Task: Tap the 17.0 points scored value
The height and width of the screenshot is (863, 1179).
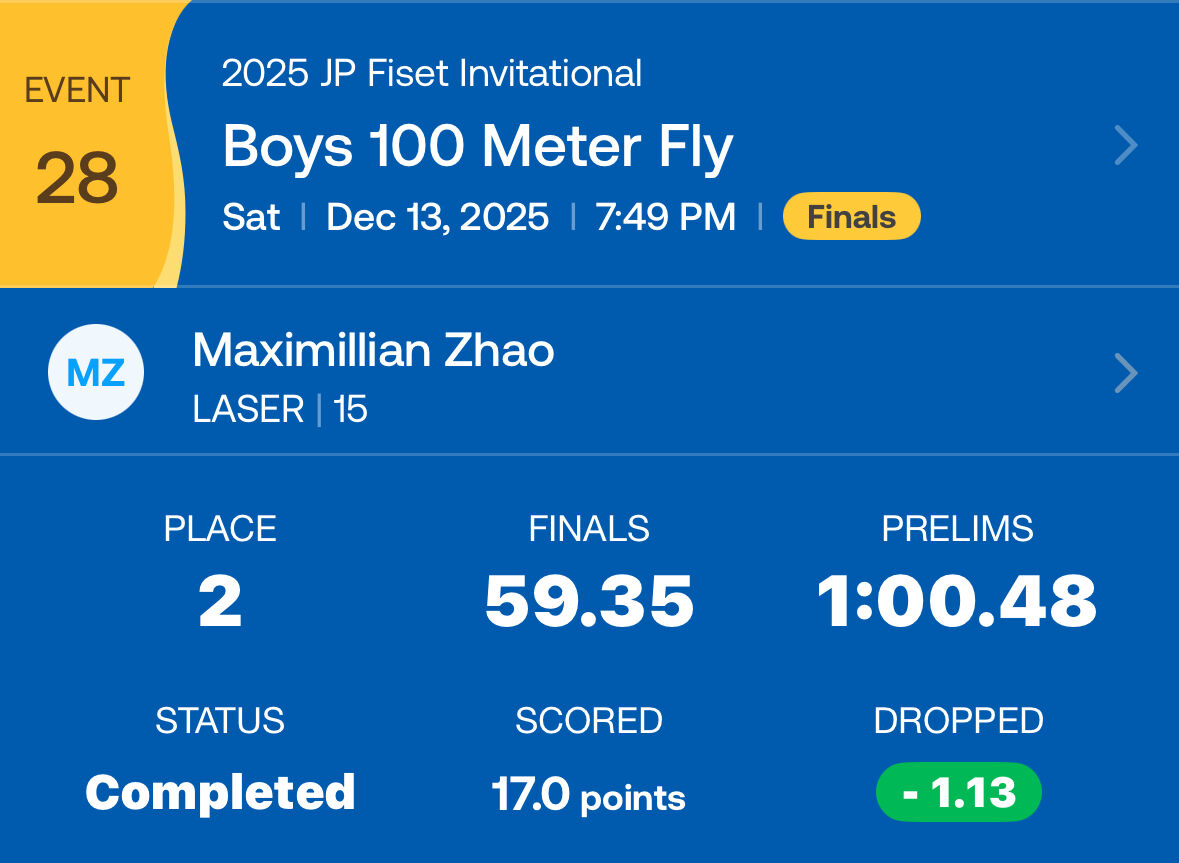Action: pyautogui.click(x=588, y=795)
